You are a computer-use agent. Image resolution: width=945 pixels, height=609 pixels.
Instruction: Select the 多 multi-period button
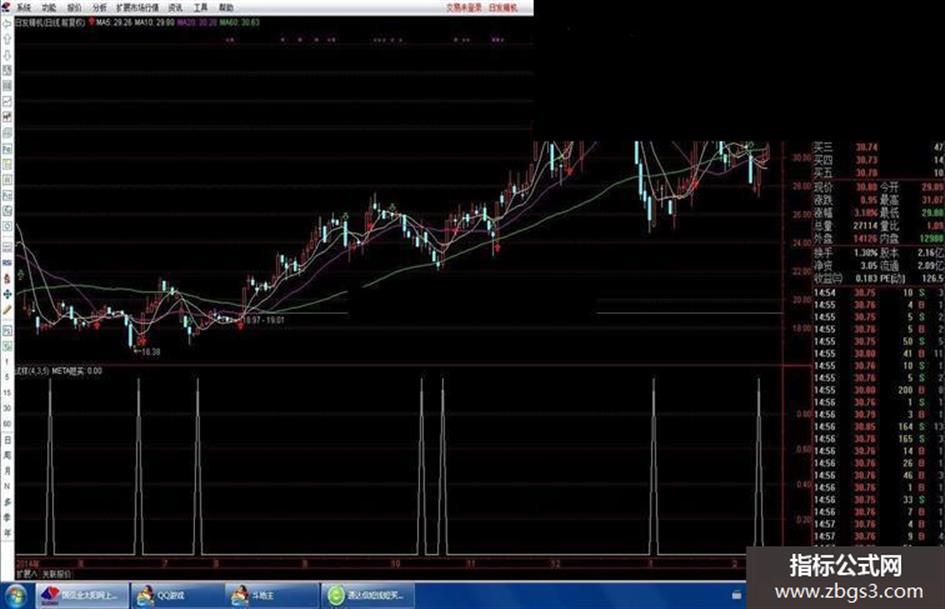pos(7,502)
